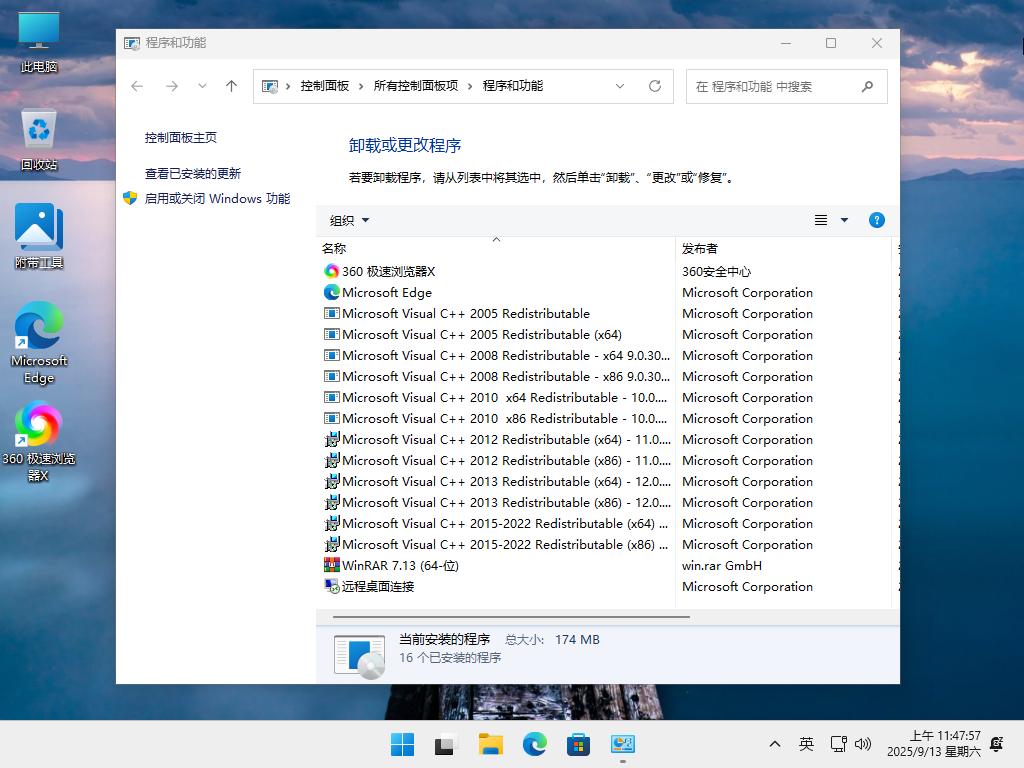This screenshot has width=1024, height=768.
Task: Select Visual C++ 2015-2022 Redistributable (x64) icon
Action: [332, 523]
